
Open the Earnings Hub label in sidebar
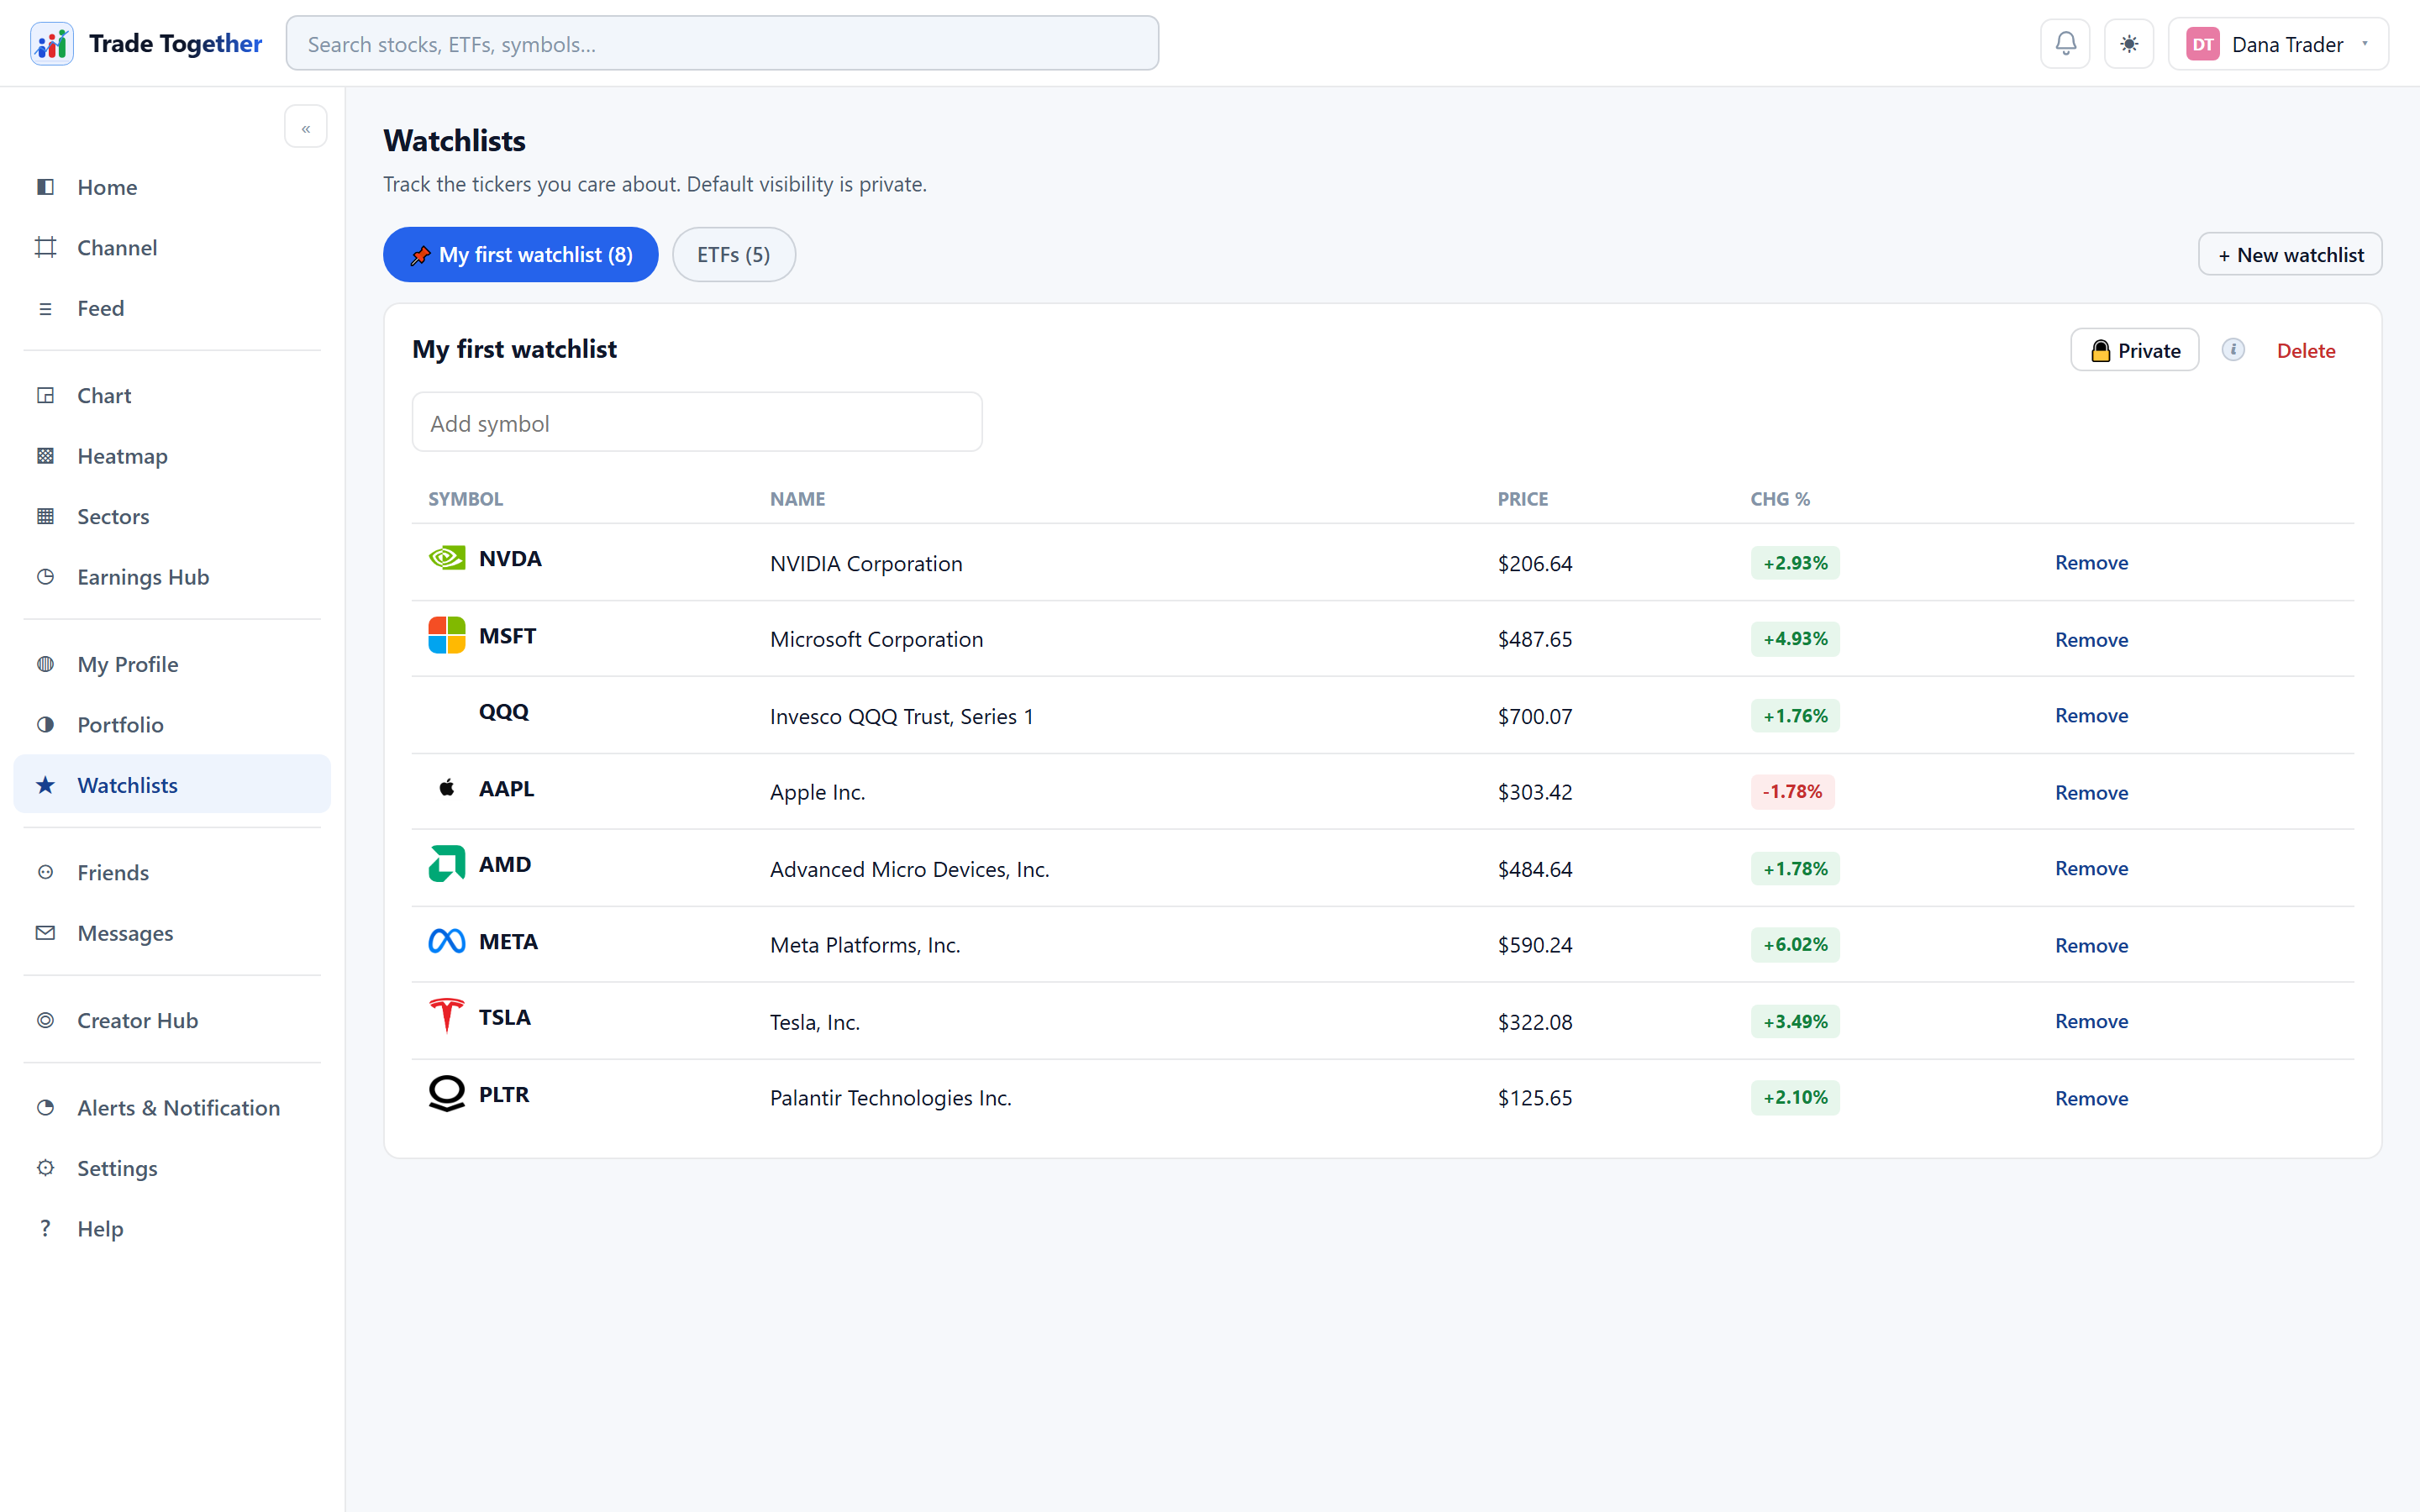tap(143, 577)
